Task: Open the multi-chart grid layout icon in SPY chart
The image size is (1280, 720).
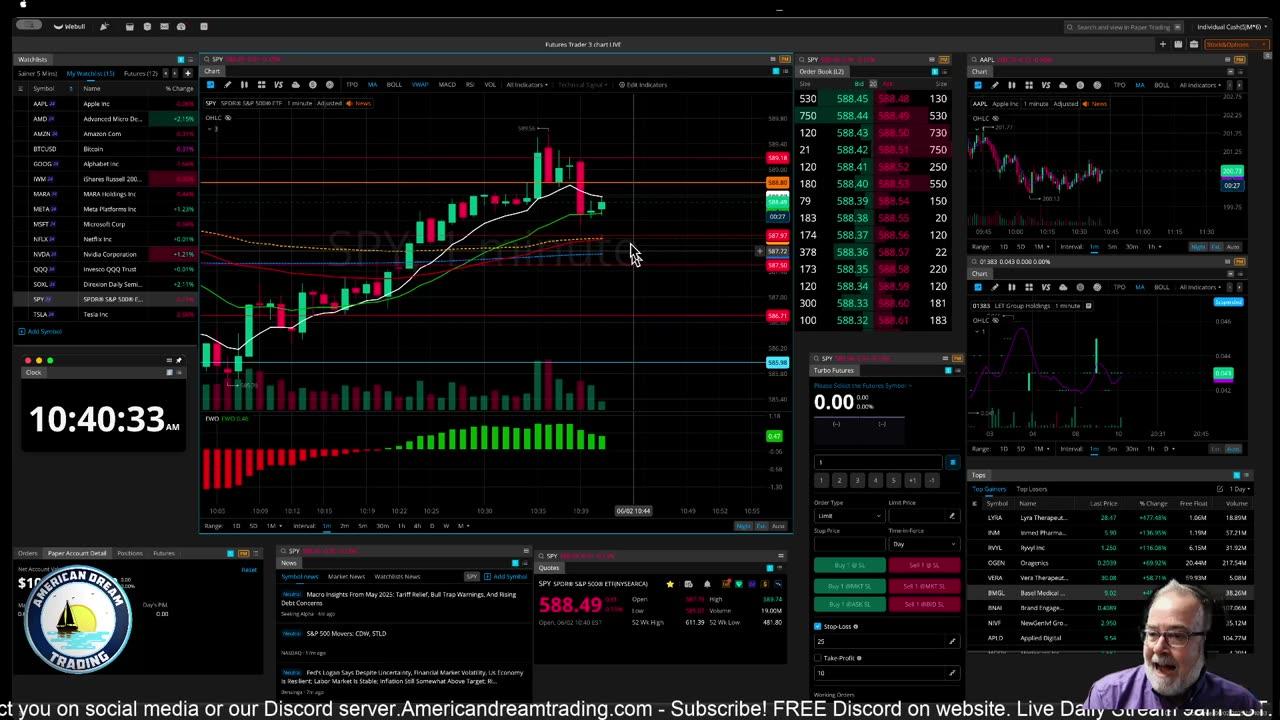Action: [261, 85]
